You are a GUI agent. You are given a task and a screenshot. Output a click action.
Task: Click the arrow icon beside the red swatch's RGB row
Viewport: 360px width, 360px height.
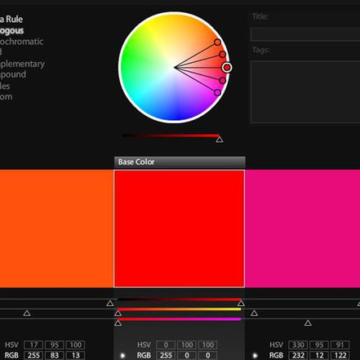[x=122, y=356]
